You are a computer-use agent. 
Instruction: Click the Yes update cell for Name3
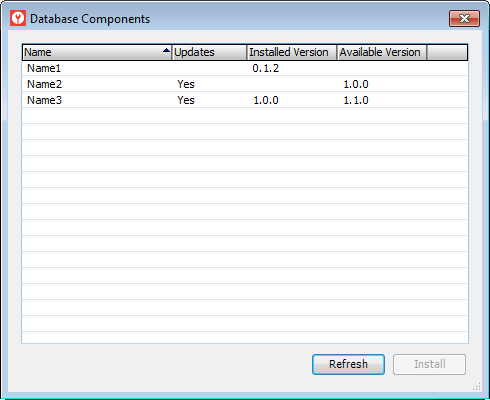pyautogui.click(x=186, y=100)
